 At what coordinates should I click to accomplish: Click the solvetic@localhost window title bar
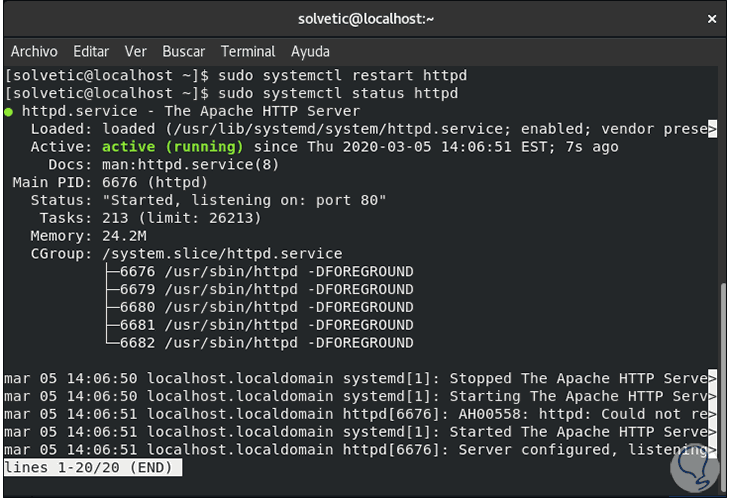365,19
